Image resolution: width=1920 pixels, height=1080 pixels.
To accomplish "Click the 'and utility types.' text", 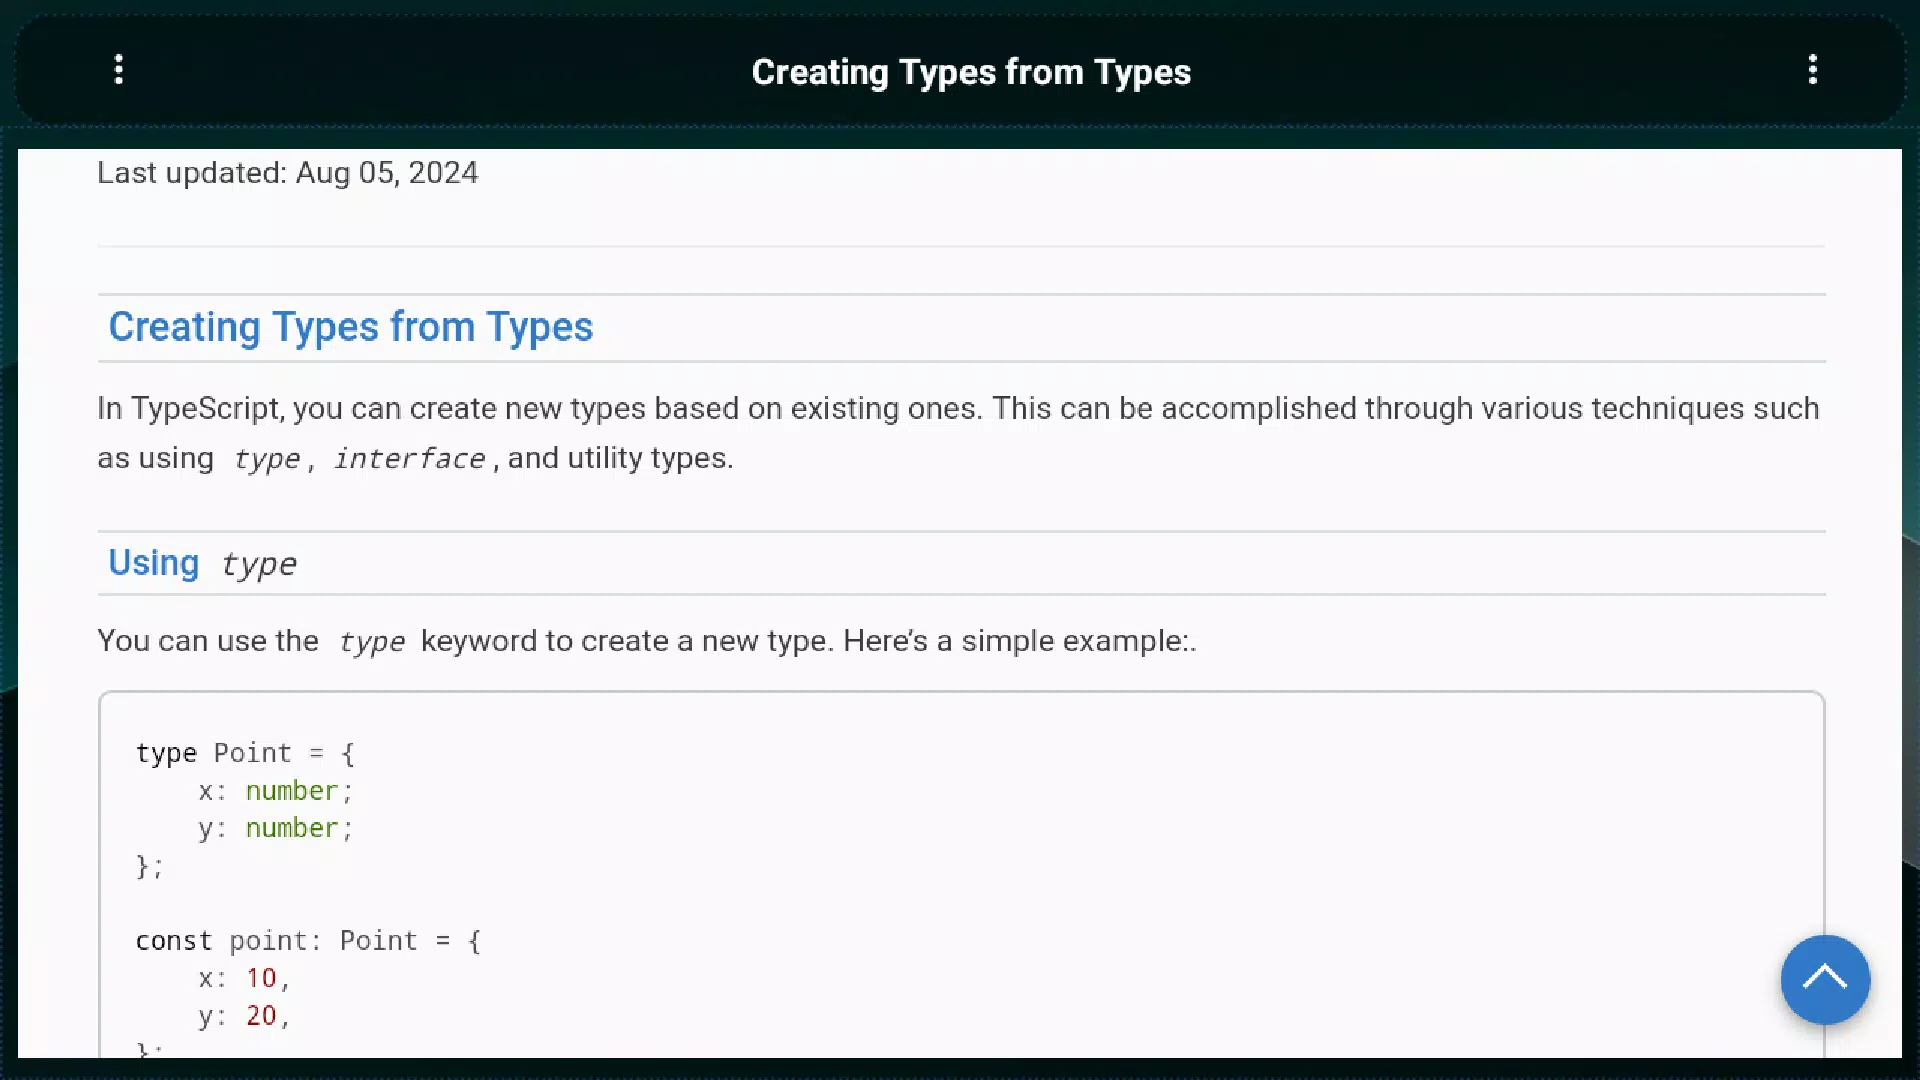I will click(x=621, y=458).
